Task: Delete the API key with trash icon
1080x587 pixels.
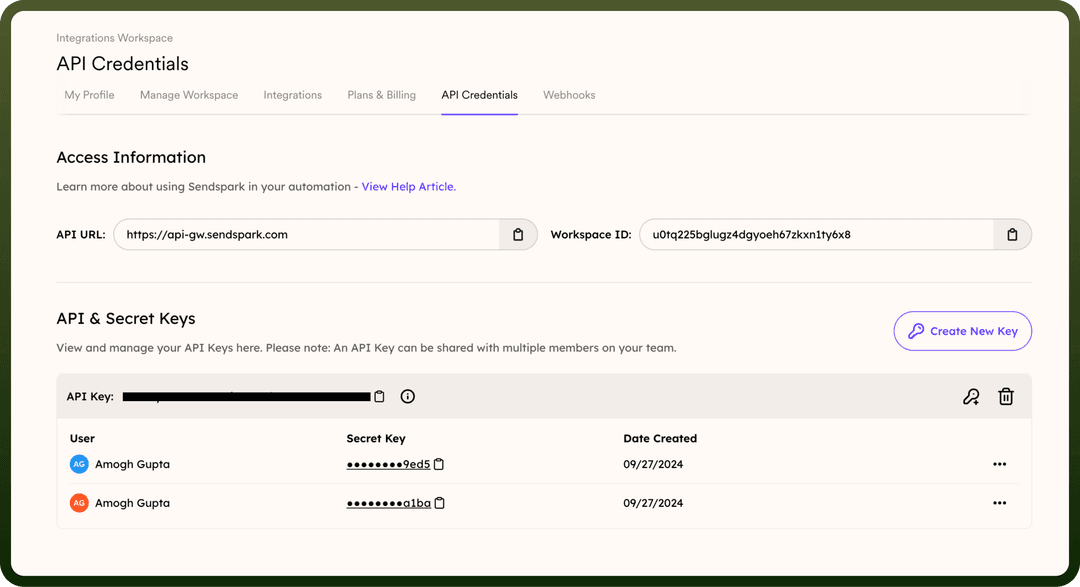Action: 1006,396
